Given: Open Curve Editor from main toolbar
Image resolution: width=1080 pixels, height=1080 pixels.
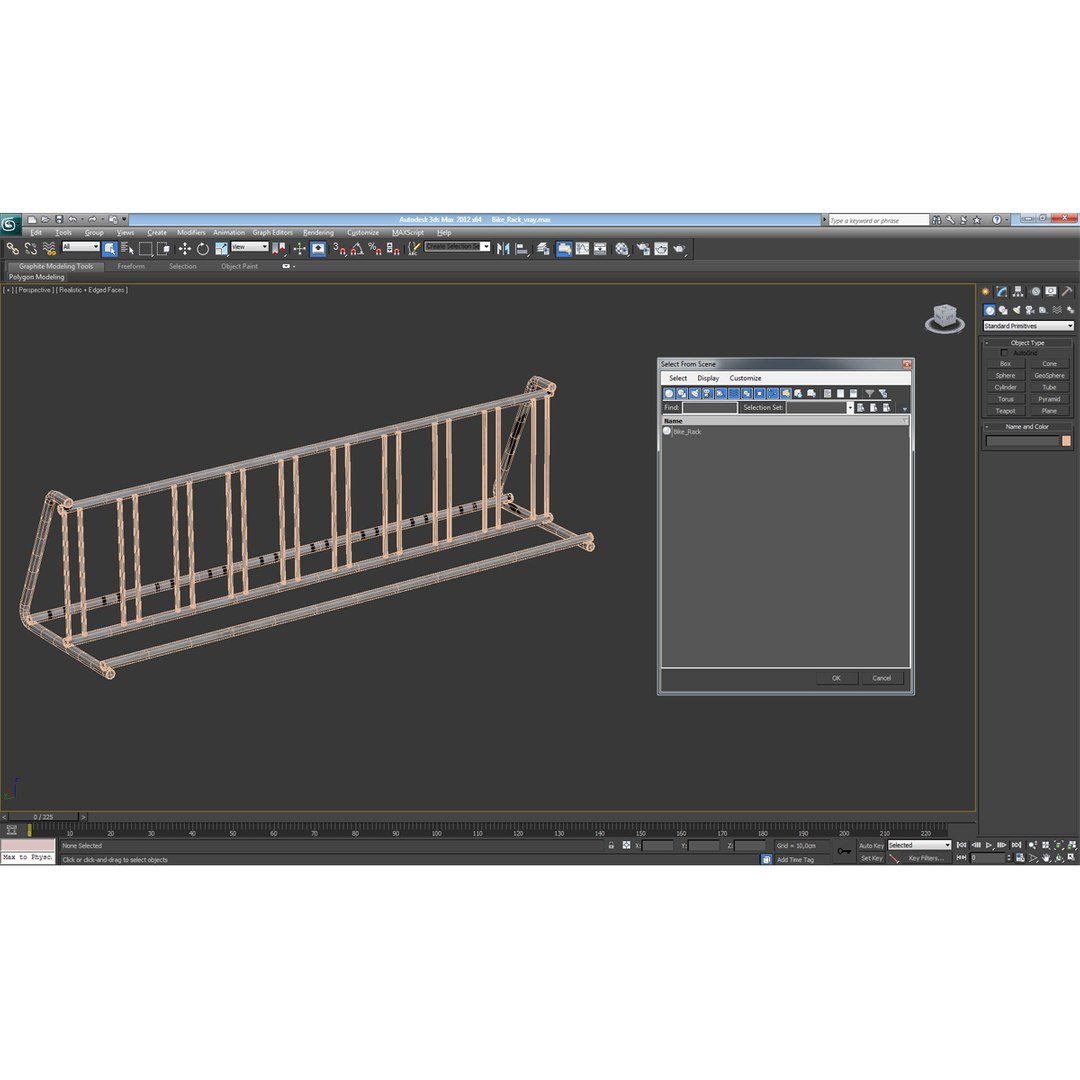Looking at the screenshot, I should point(583,249).
